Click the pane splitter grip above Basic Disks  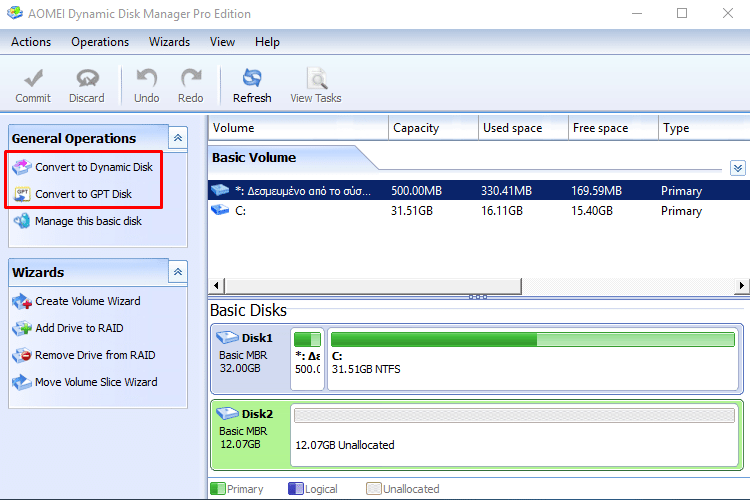[x=478, y=297]
